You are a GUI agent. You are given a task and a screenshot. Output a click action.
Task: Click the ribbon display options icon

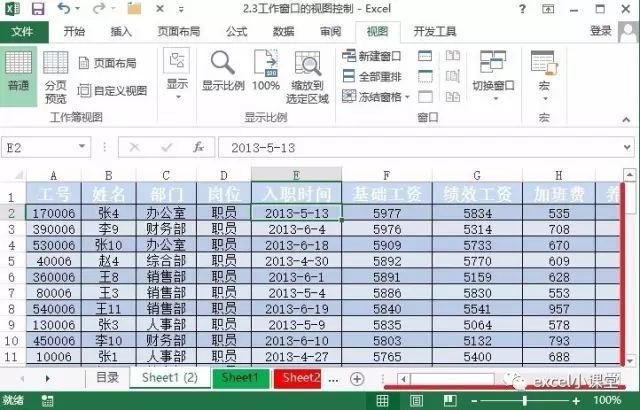[x=548, y=9]
